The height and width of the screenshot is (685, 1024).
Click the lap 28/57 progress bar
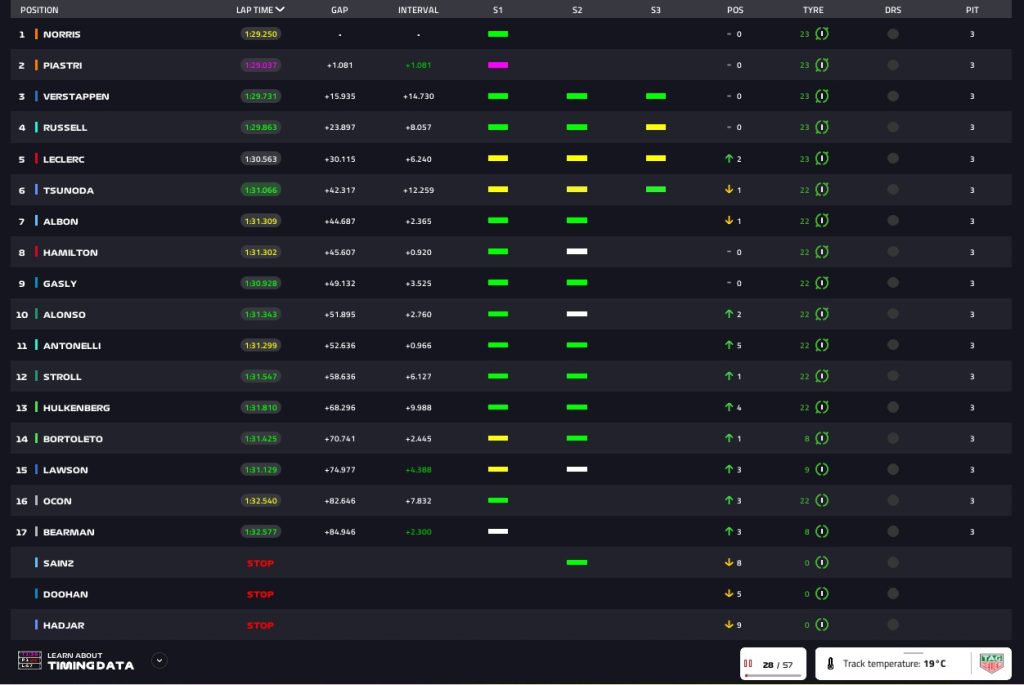[773, 675]
